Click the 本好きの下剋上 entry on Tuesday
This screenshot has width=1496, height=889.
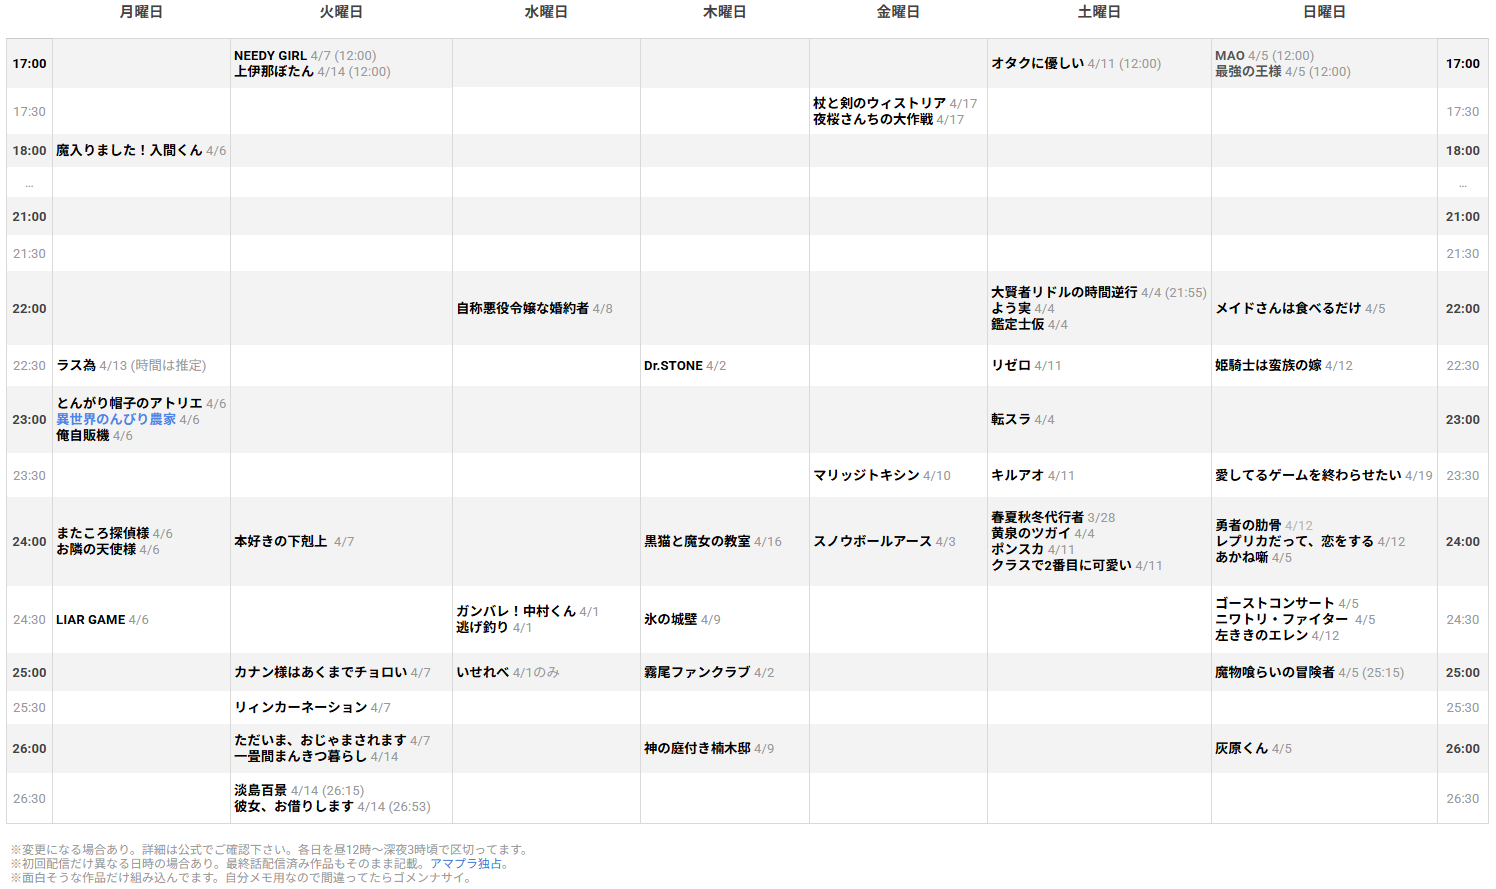281,542
